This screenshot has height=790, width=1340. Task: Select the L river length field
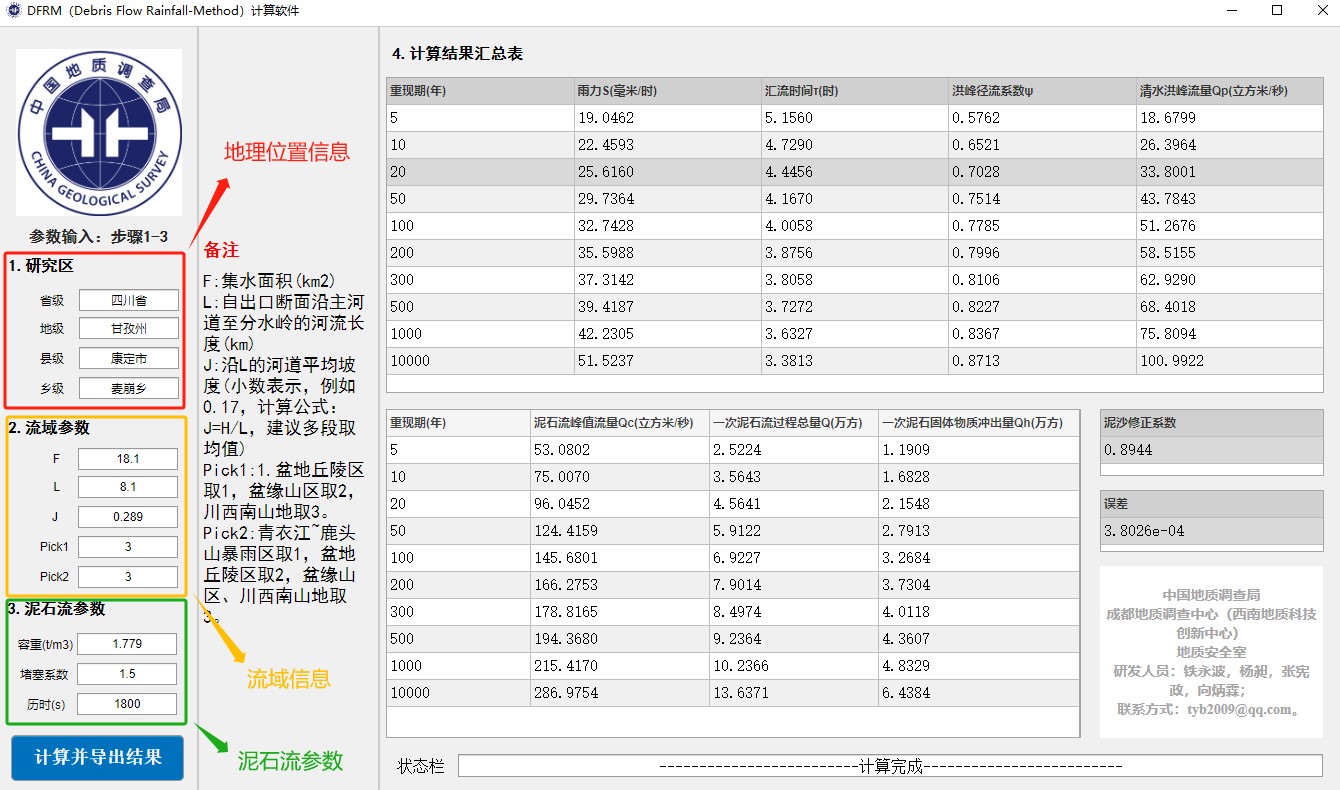point(127,488)
